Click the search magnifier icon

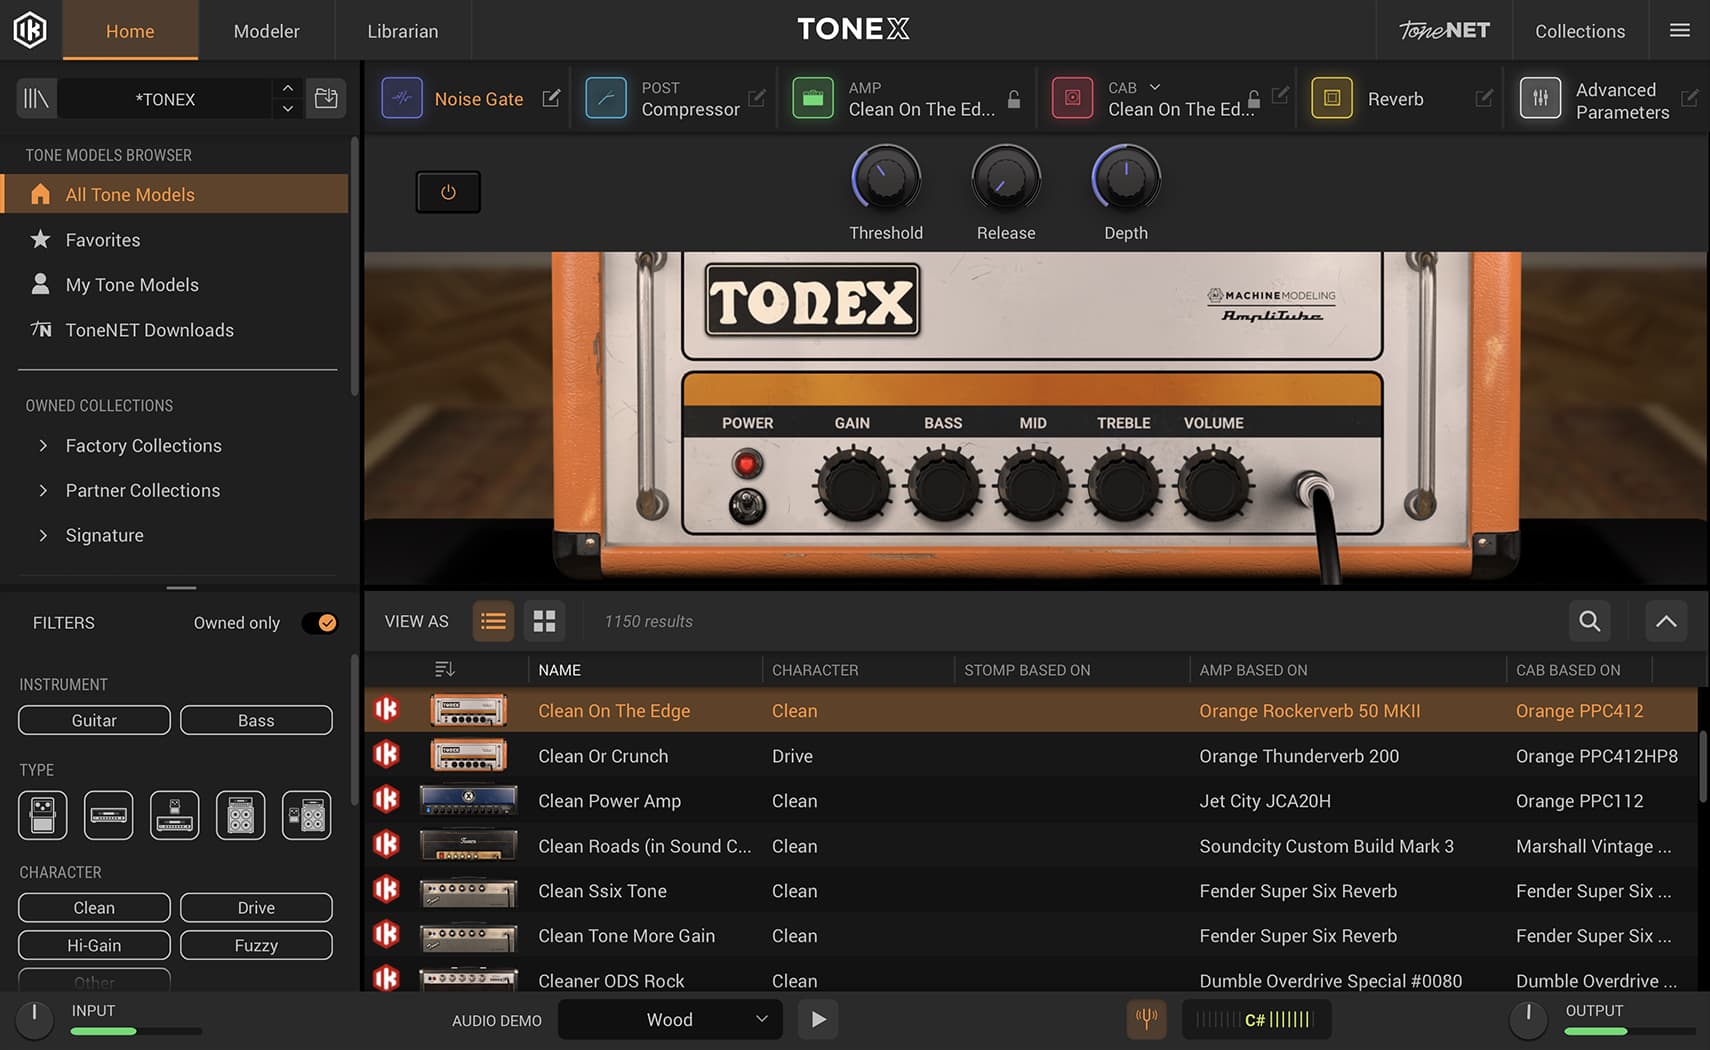(x=1589, y=621)
